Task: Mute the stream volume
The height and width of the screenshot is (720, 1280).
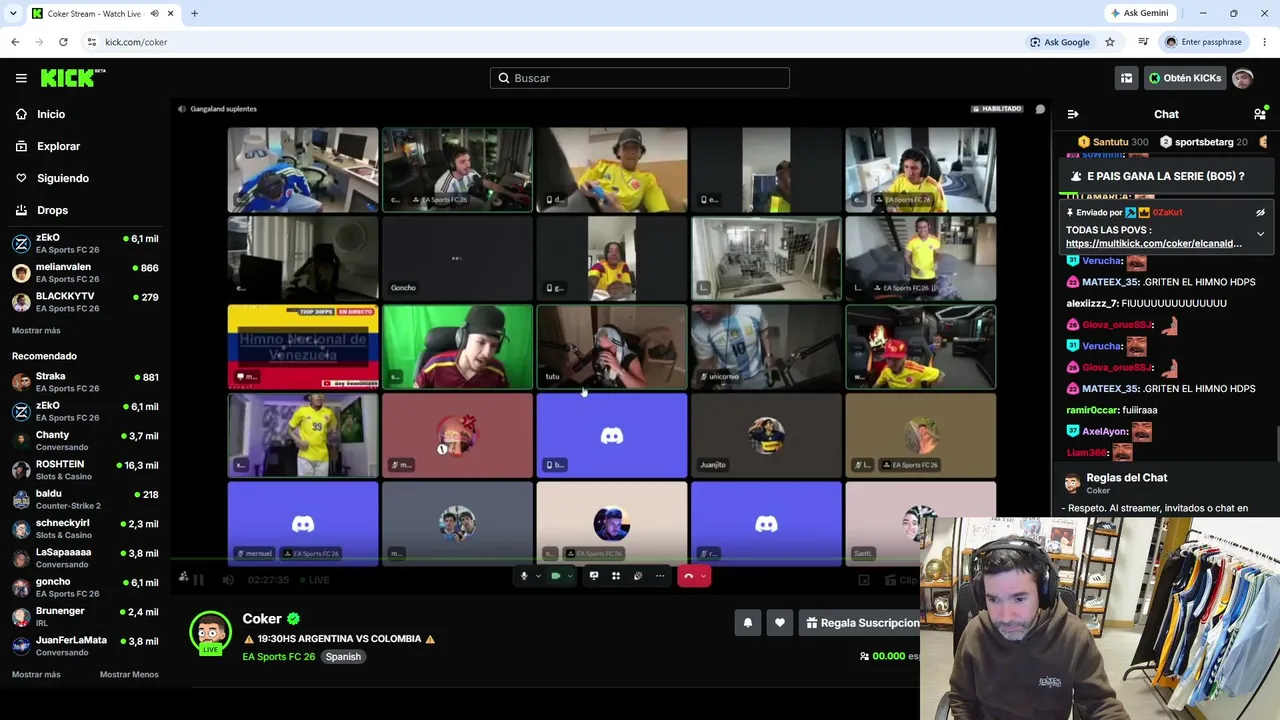Action: (228, 580)
